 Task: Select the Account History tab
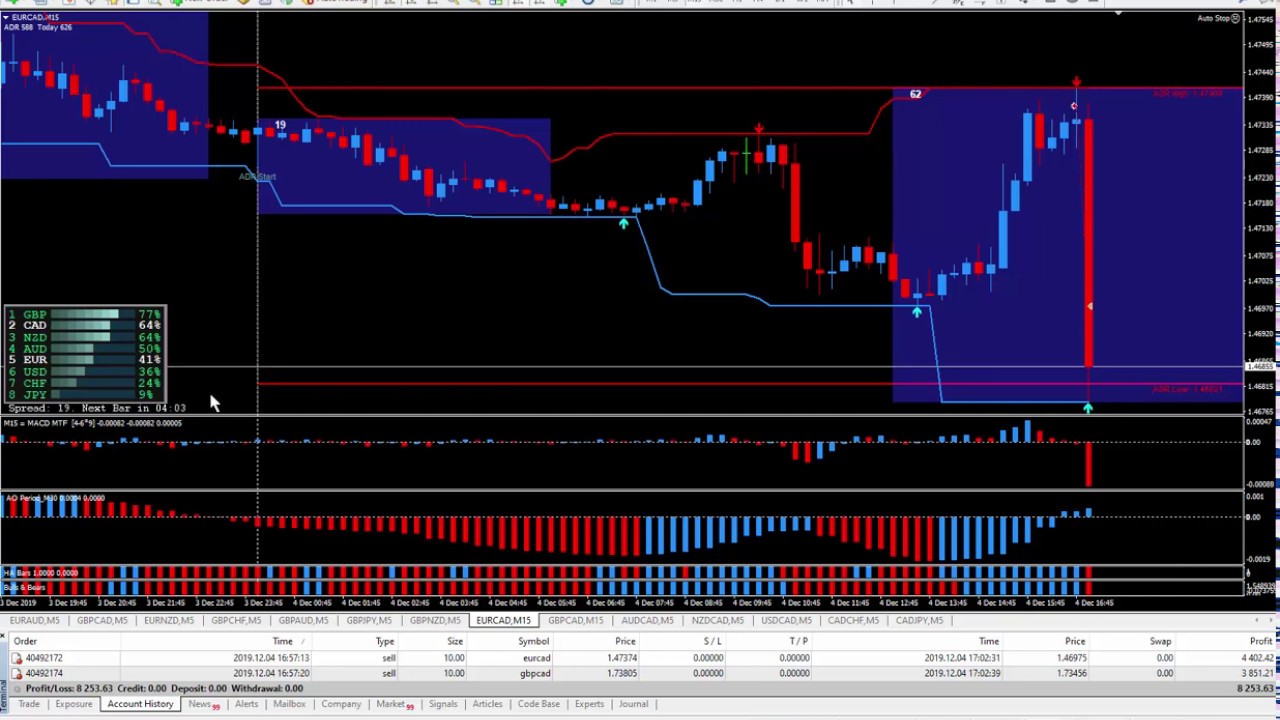[x=140, y=704]
